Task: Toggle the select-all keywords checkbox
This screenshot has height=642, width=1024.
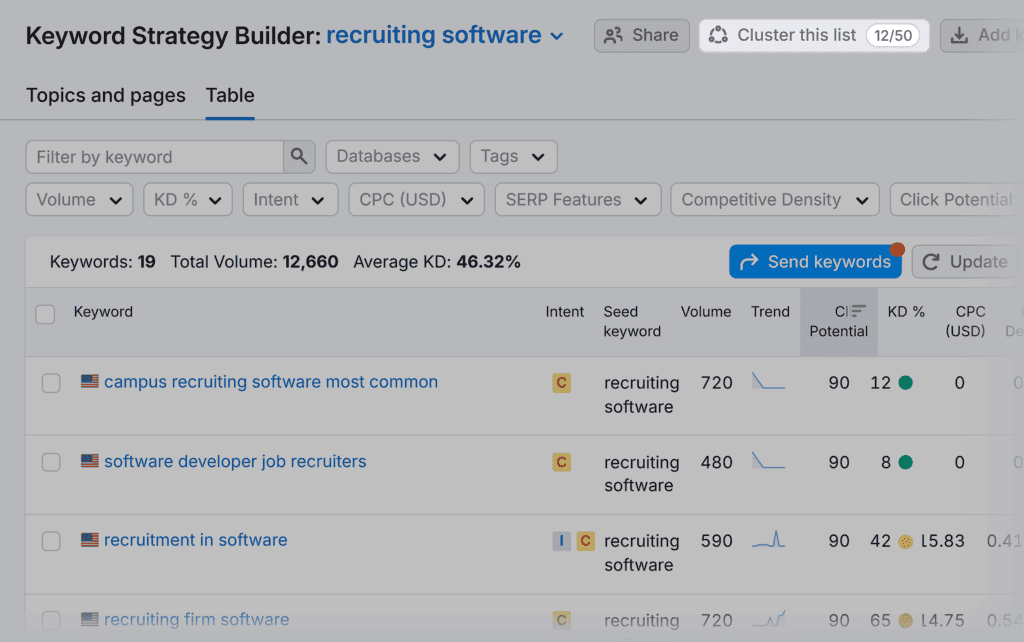Action: point(45,314)
